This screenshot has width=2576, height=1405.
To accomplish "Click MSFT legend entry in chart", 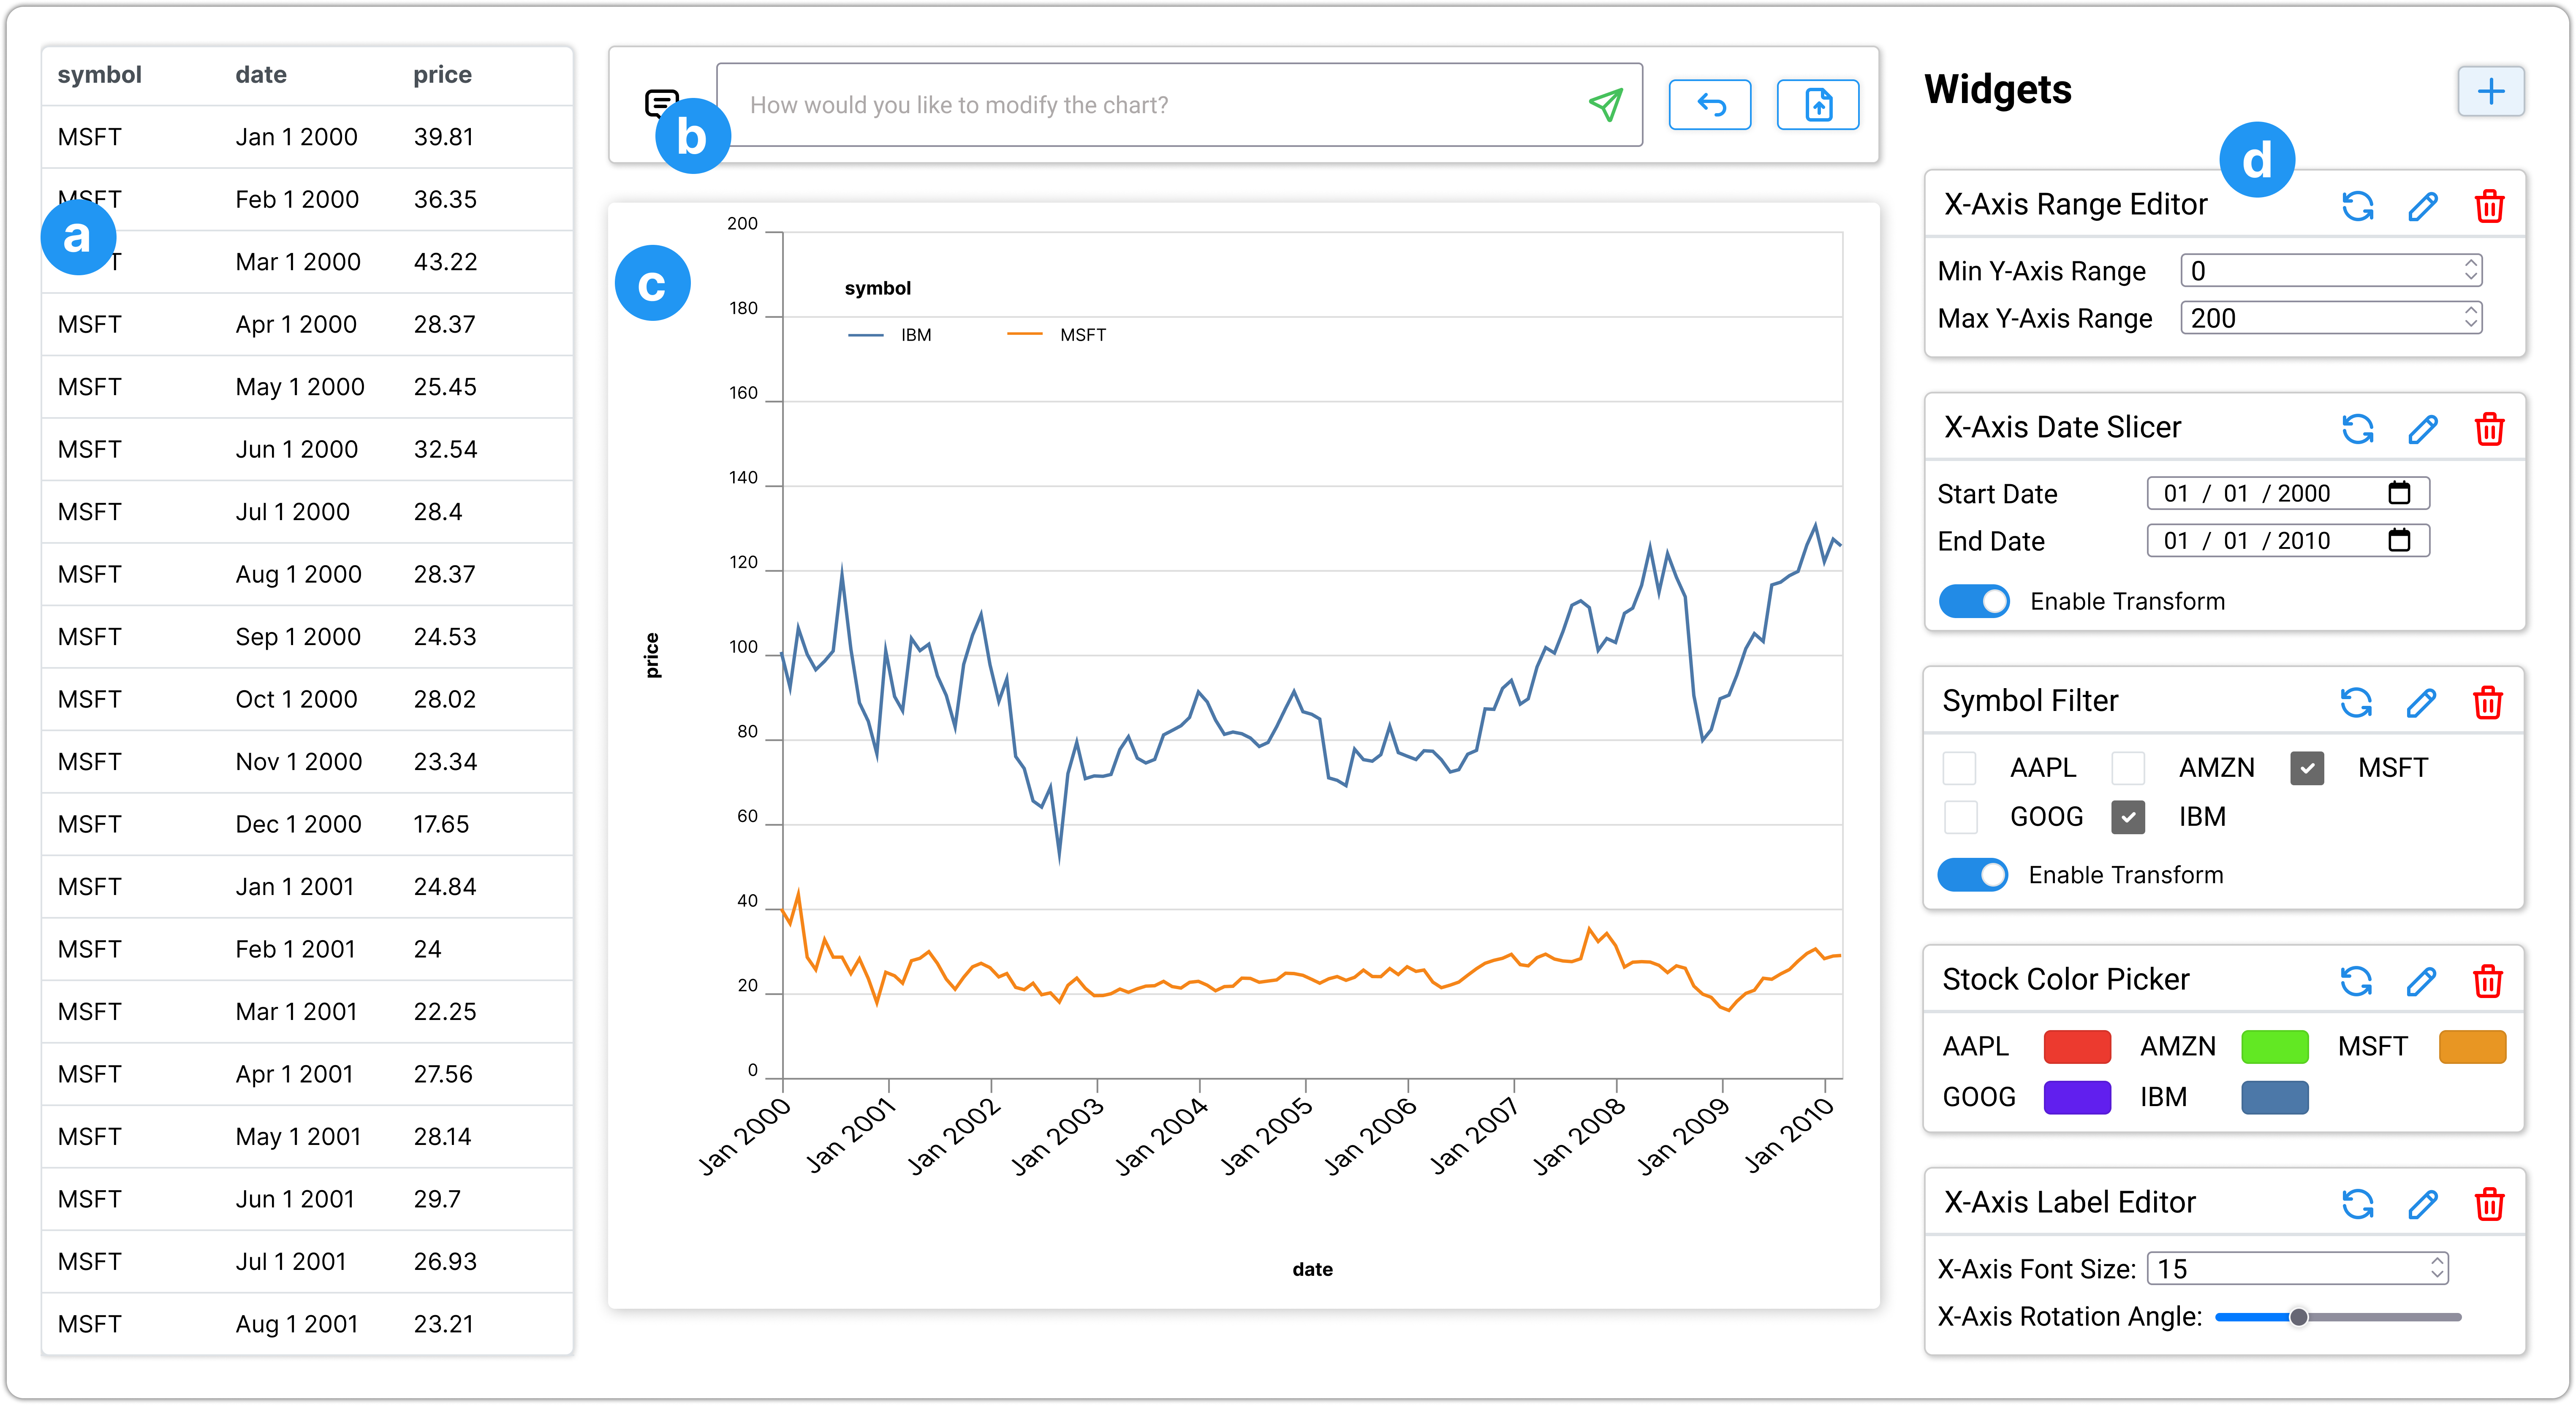I will (1056, 335).
